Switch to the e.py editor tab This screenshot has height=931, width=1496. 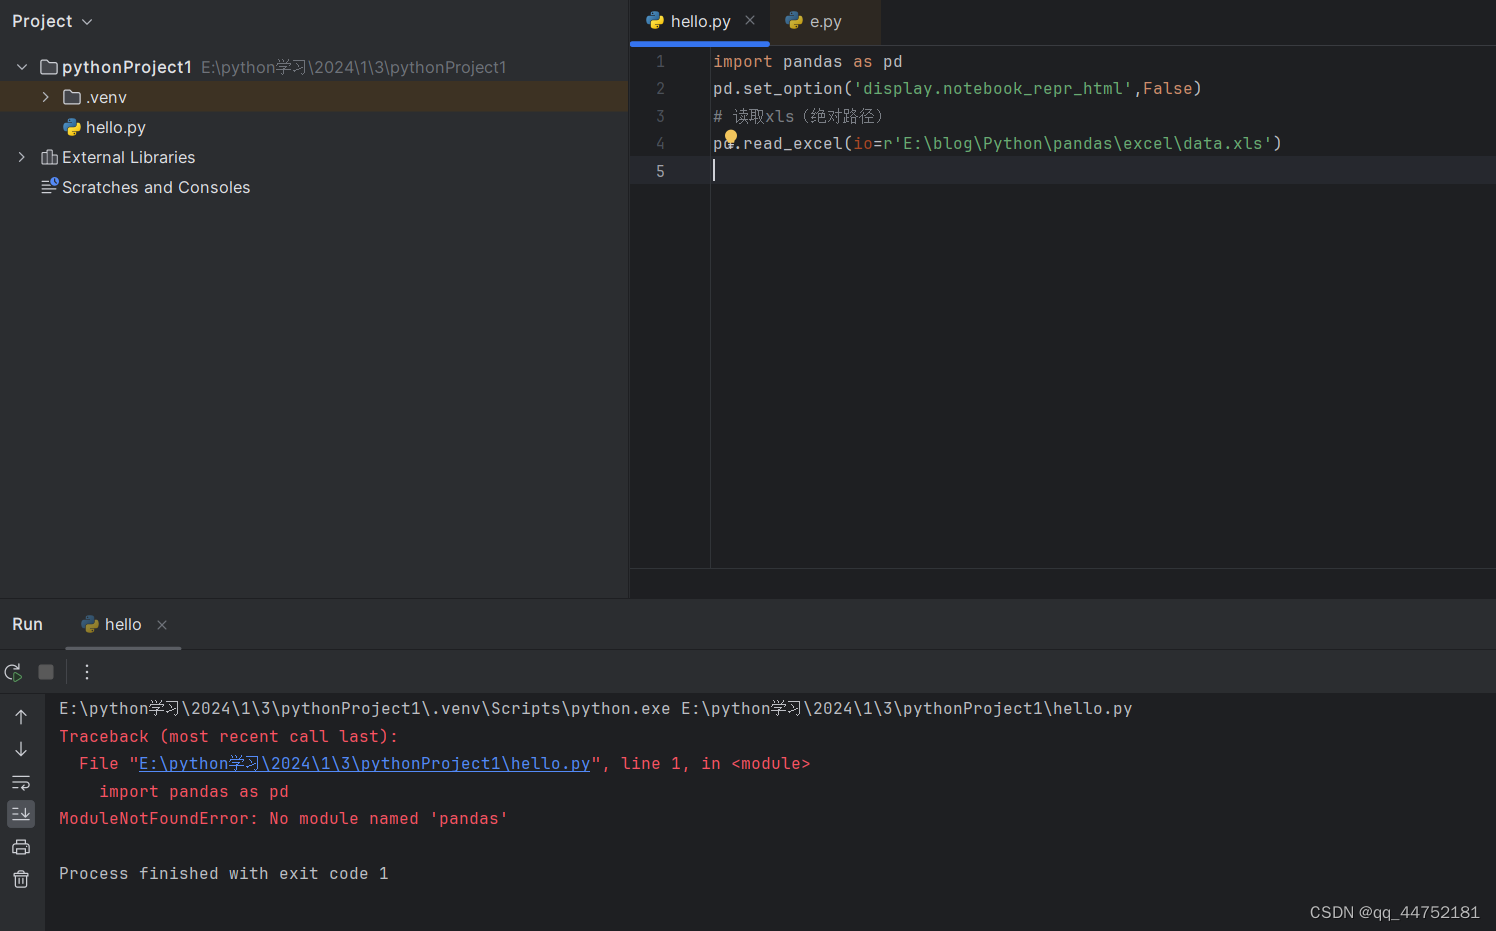(825, 21)
